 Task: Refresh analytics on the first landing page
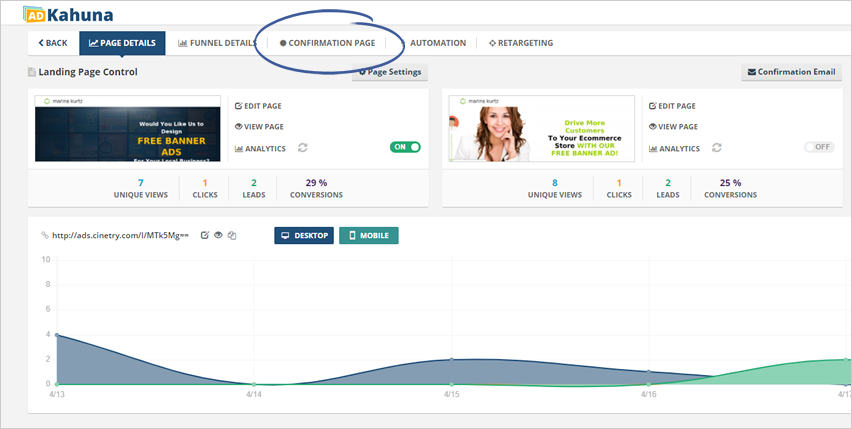click(x=302, y=148)
